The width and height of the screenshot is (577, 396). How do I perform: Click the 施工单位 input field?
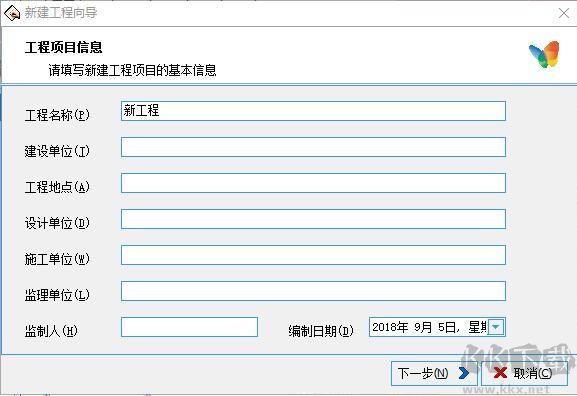coord(313,255)
